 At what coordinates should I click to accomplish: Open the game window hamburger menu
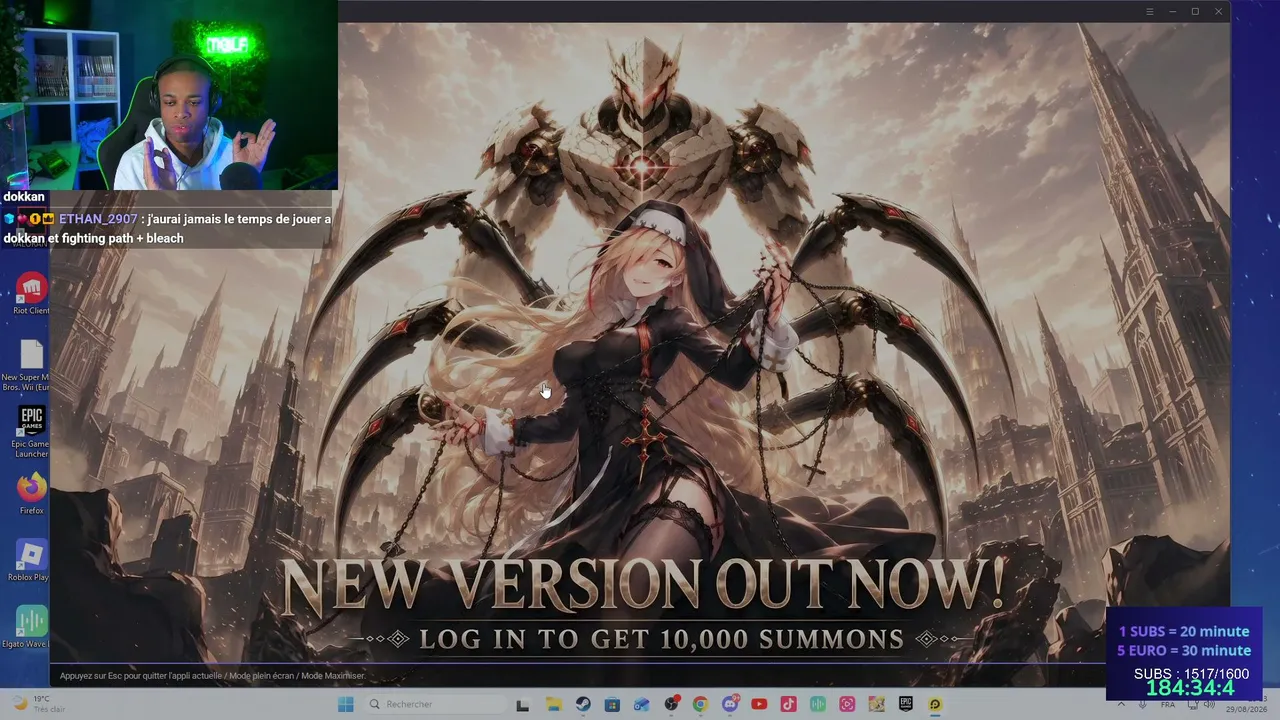pyautogui.click(x=1149, y=11)
